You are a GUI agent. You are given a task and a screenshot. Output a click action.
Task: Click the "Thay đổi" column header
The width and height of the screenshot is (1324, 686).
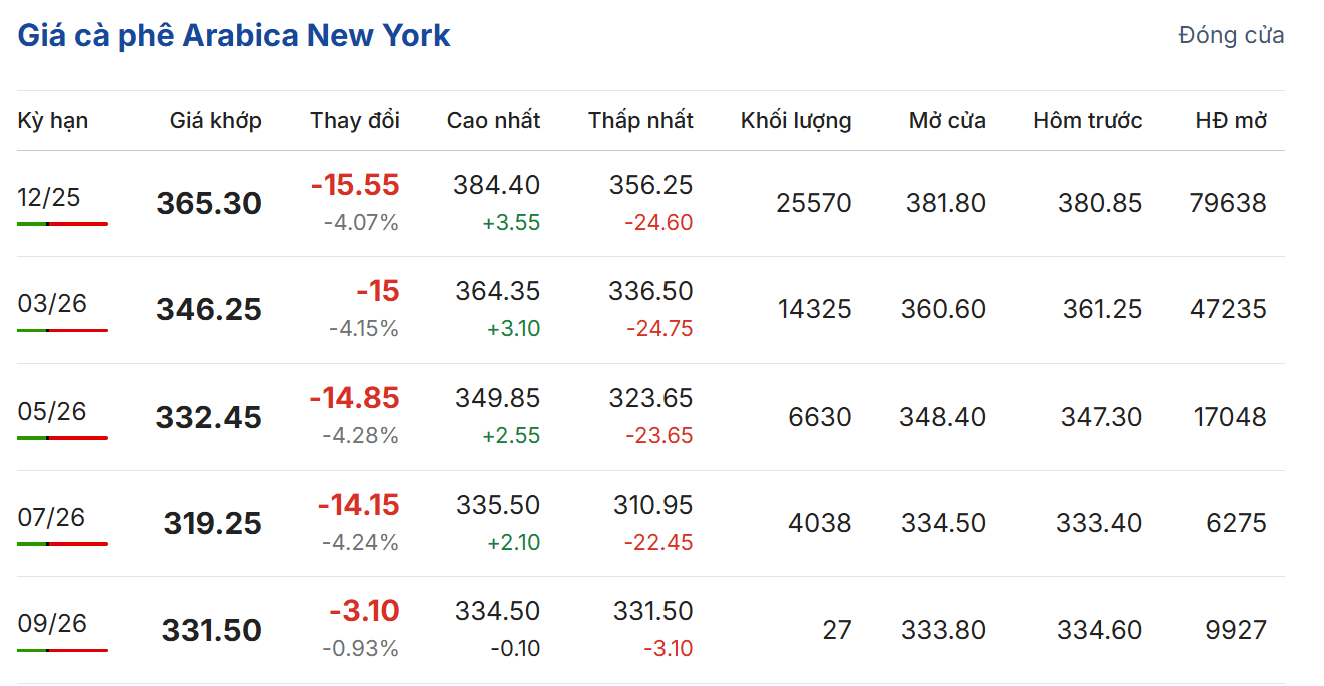pos(354,121)
